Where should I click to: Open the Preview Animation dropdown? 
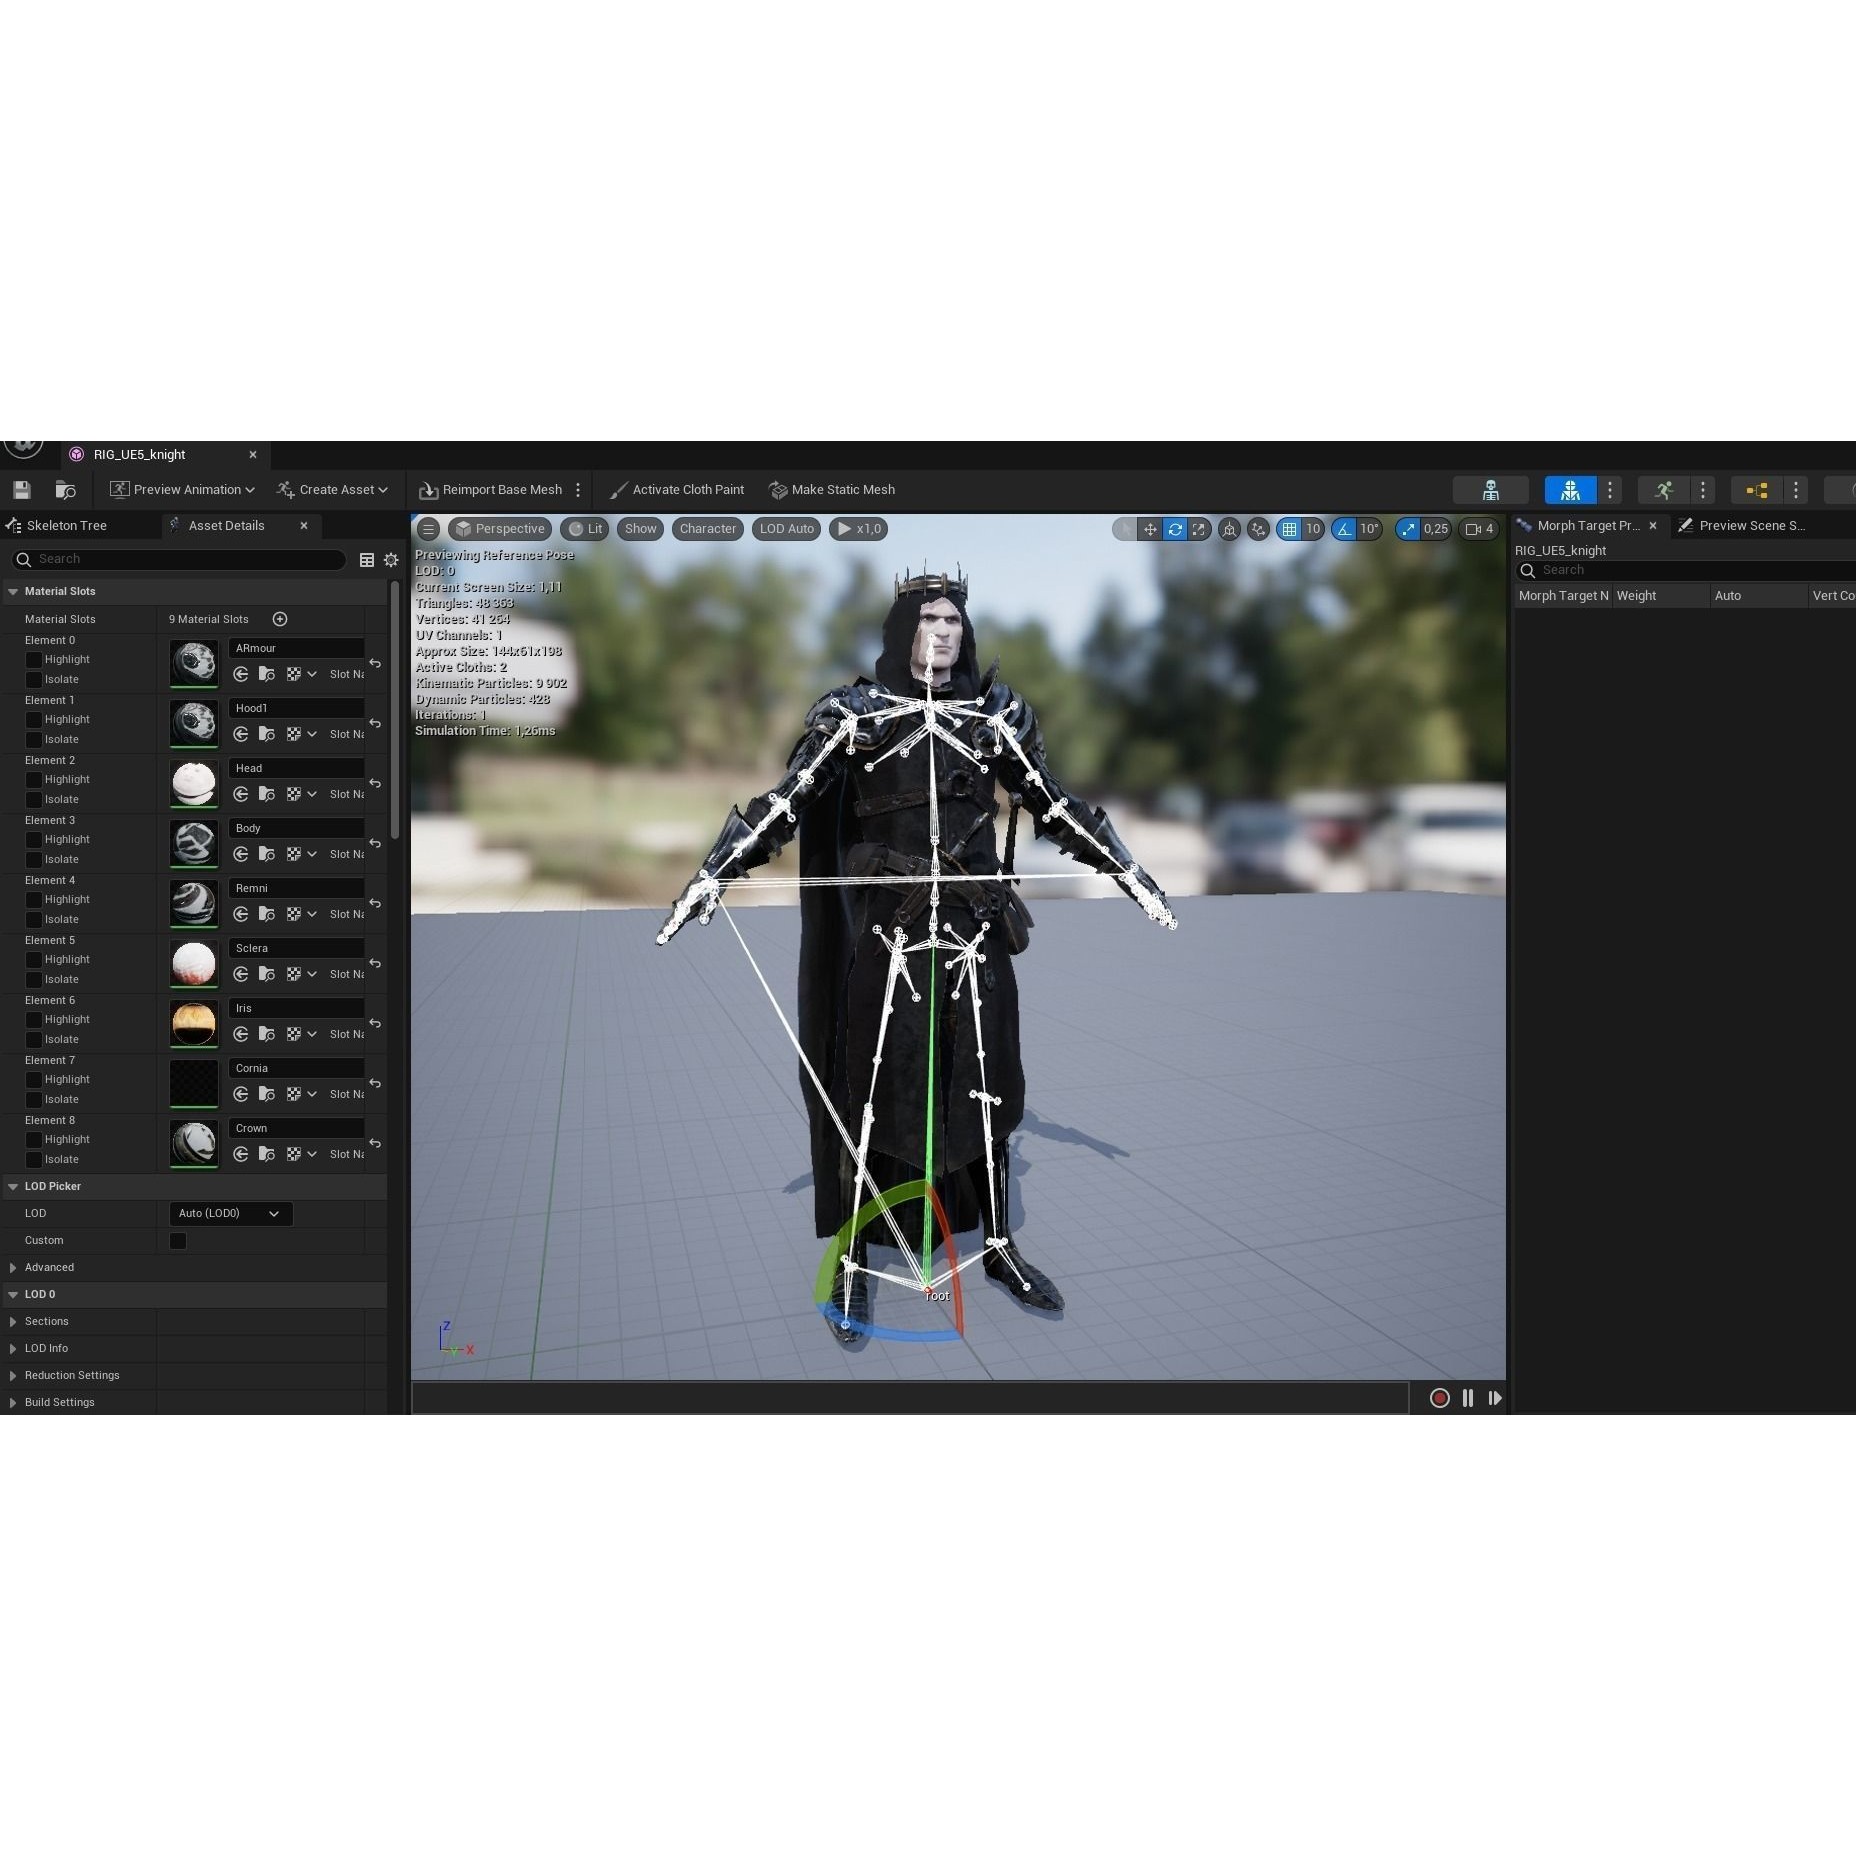182,489
